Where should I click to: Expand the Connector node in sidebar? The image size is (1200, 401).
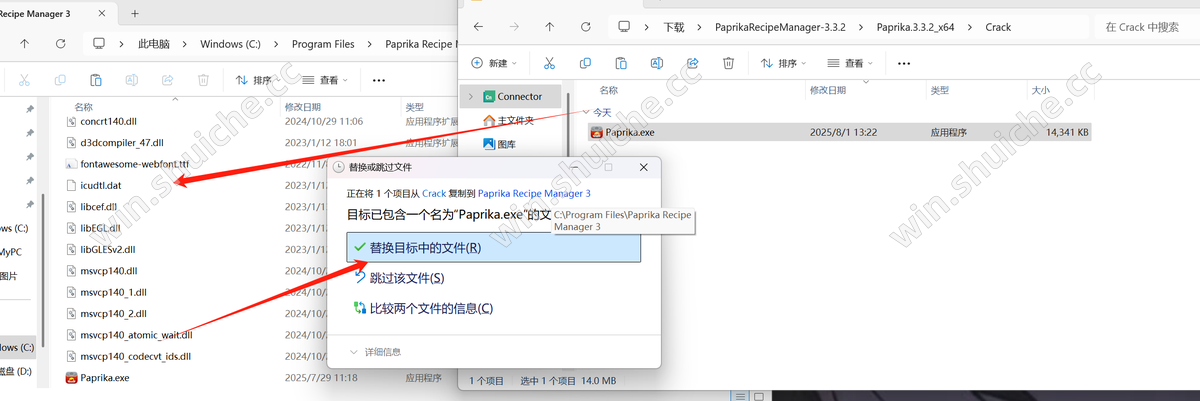[471, 97]
